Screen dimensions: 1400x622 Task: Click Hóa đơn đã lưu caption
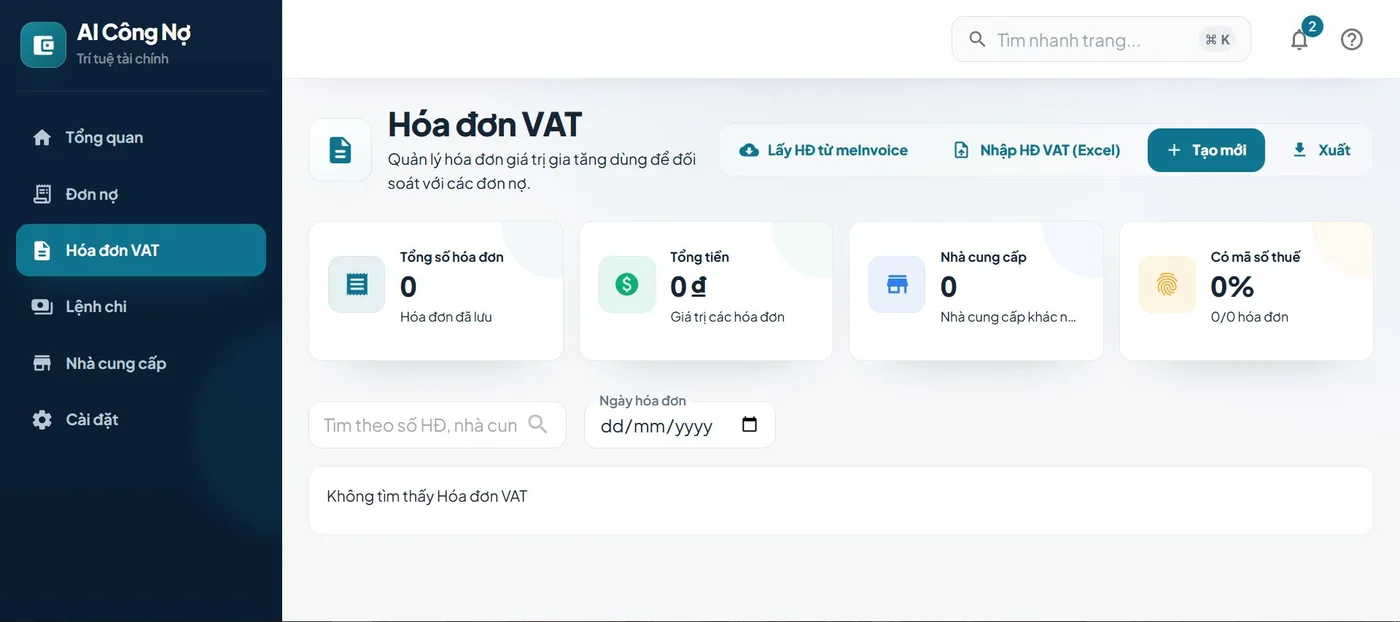click(446, 317)
